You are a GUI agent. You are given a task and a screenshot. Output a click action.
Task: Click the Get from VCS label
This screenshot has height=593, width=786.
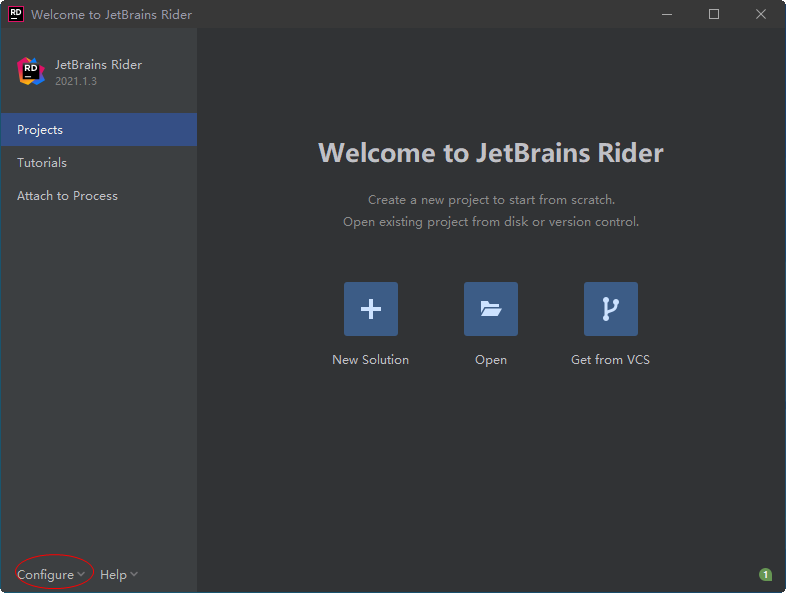tap(611, 359)
